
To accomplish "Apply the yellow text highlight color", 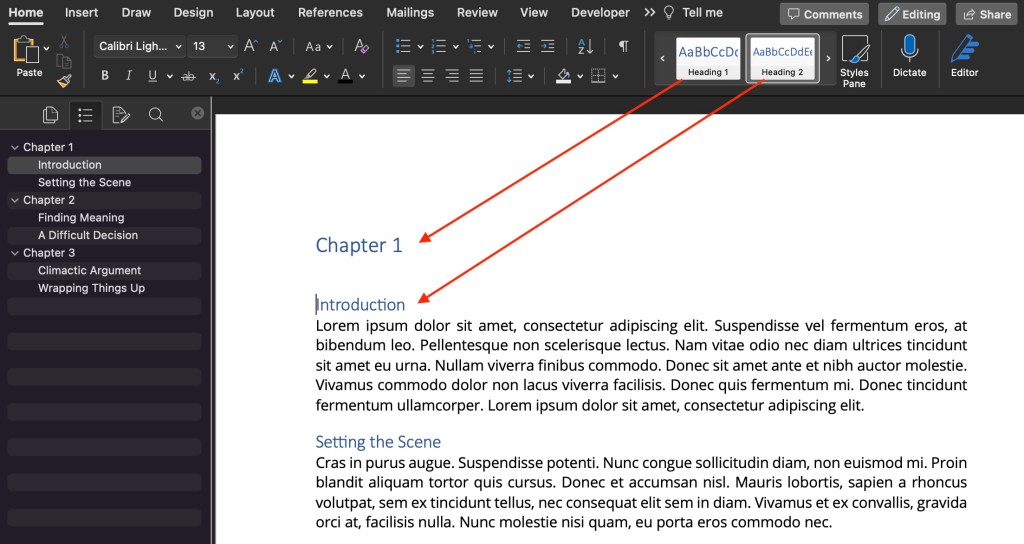I will [310, 76].
